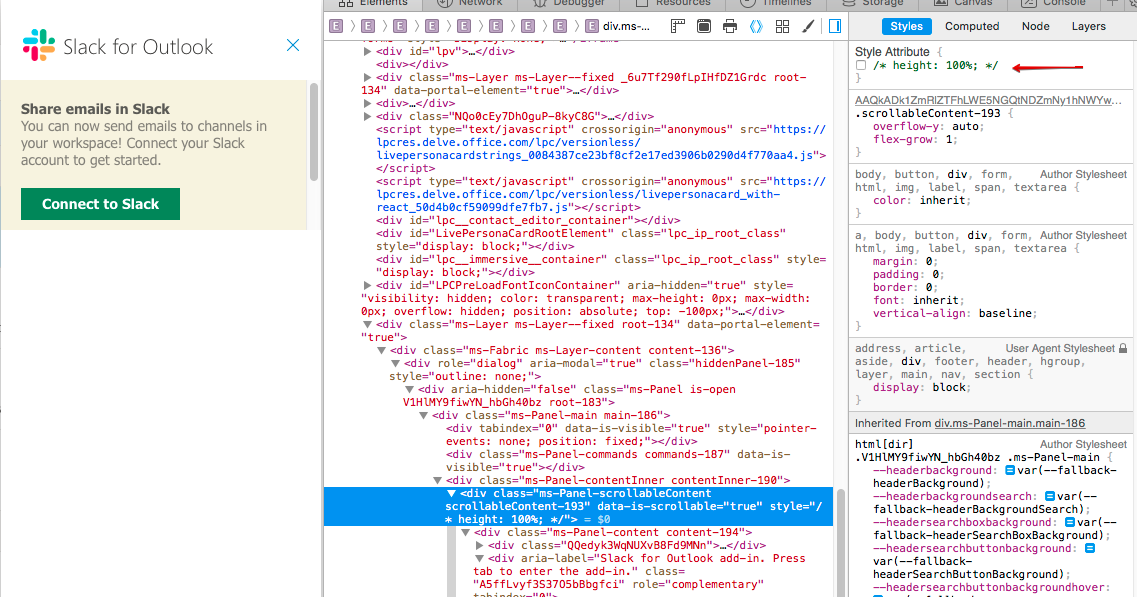Open the livepersonacard_with-react script URL
This screenshot has width=1137, height=597.
[x=601, y=194]
